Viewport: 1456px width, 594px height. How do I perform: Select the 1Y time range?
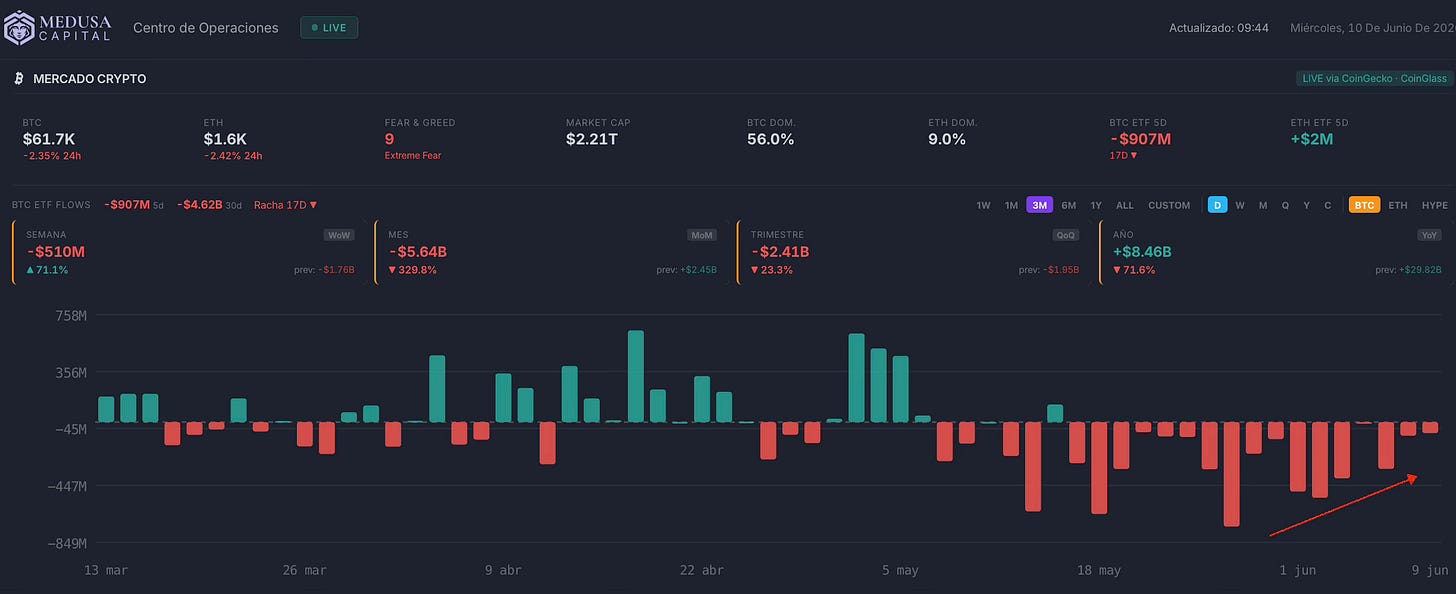coord(1096,205)
